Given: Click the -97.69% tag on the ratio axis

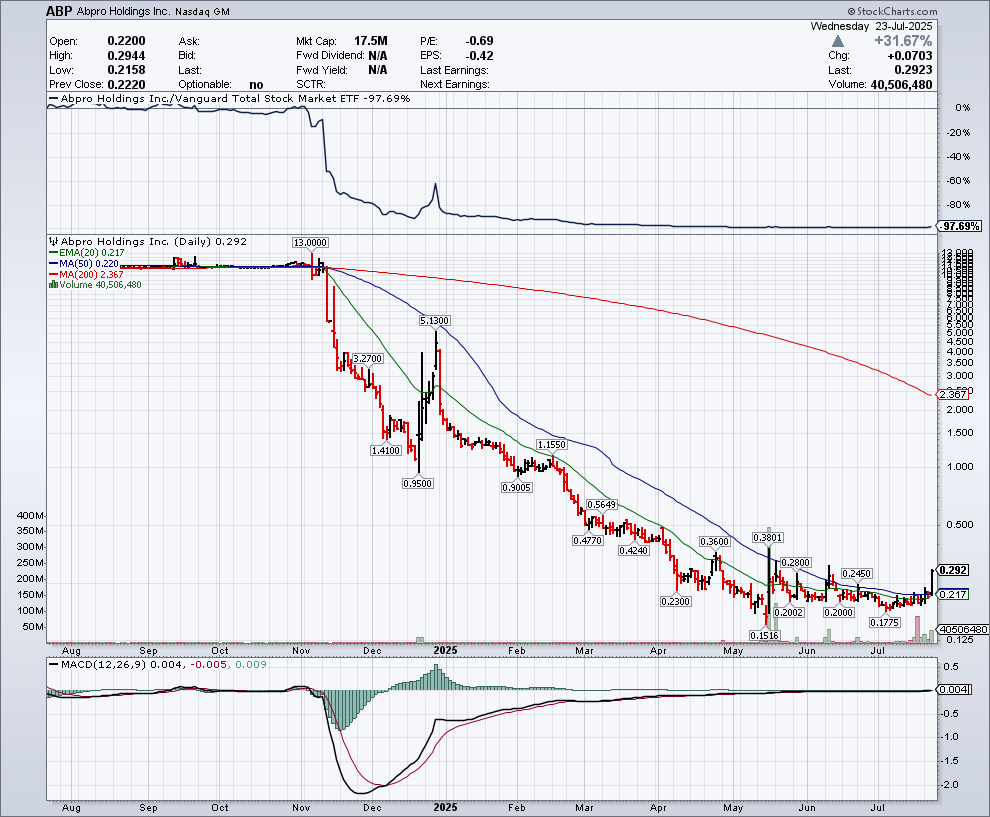Looking at the screenshot, I should pos(960,226).
